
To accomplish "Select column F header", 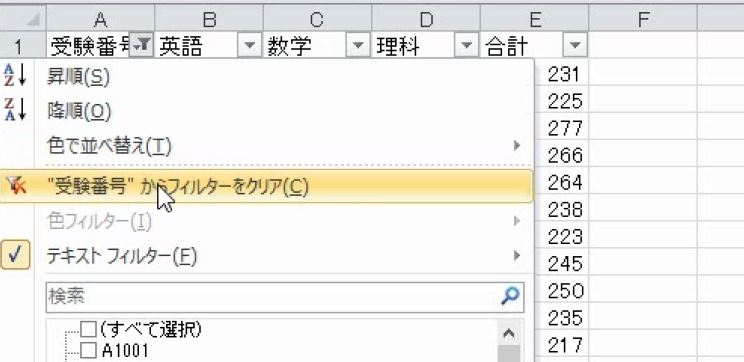I will 643,19.
